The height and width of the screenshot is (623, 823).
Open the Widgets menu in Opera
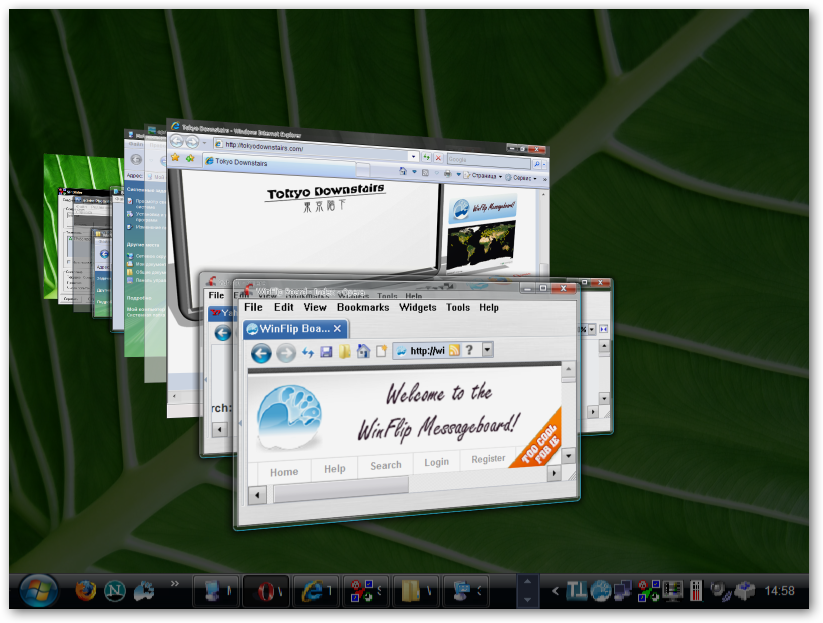pyautogui.click(x=418, y=308)
